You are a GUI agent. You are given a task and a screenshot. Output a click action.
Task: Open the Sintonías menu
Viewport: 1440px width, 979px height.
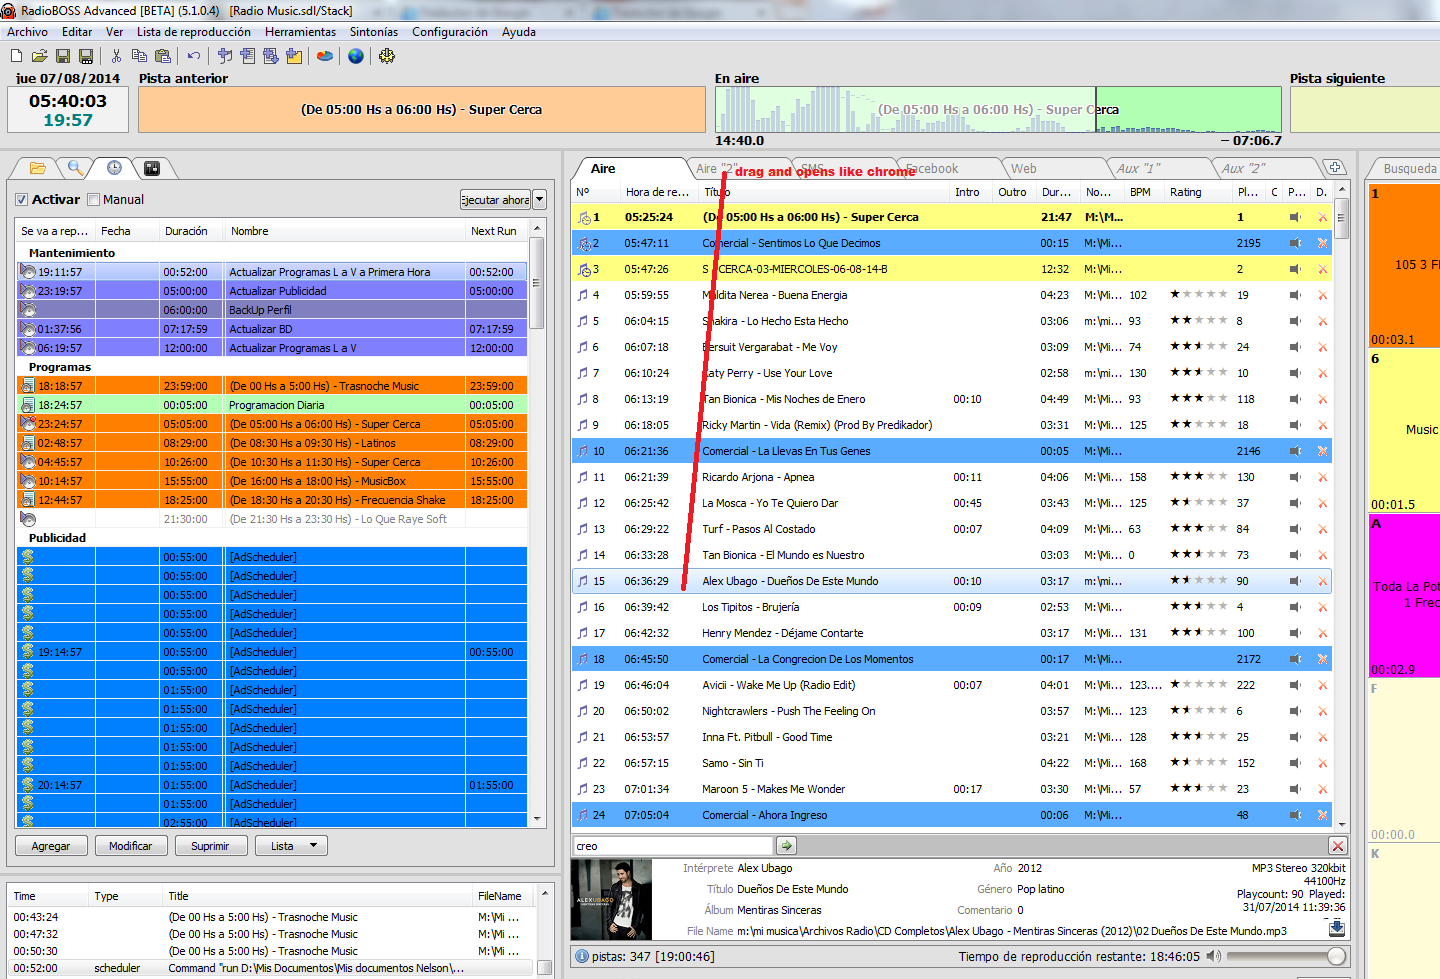[x=374, y=32]
